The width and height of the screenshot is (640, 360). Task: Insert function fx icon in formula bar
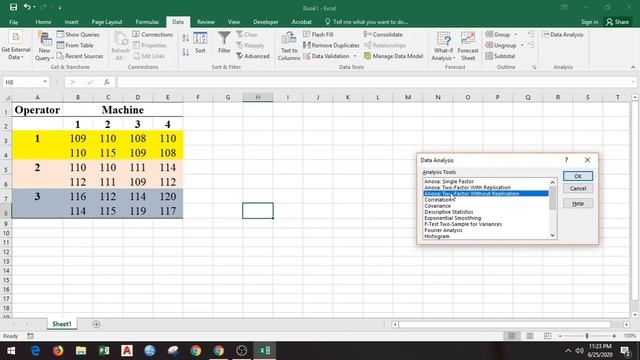pyautogui.click(x=107, y=82)
